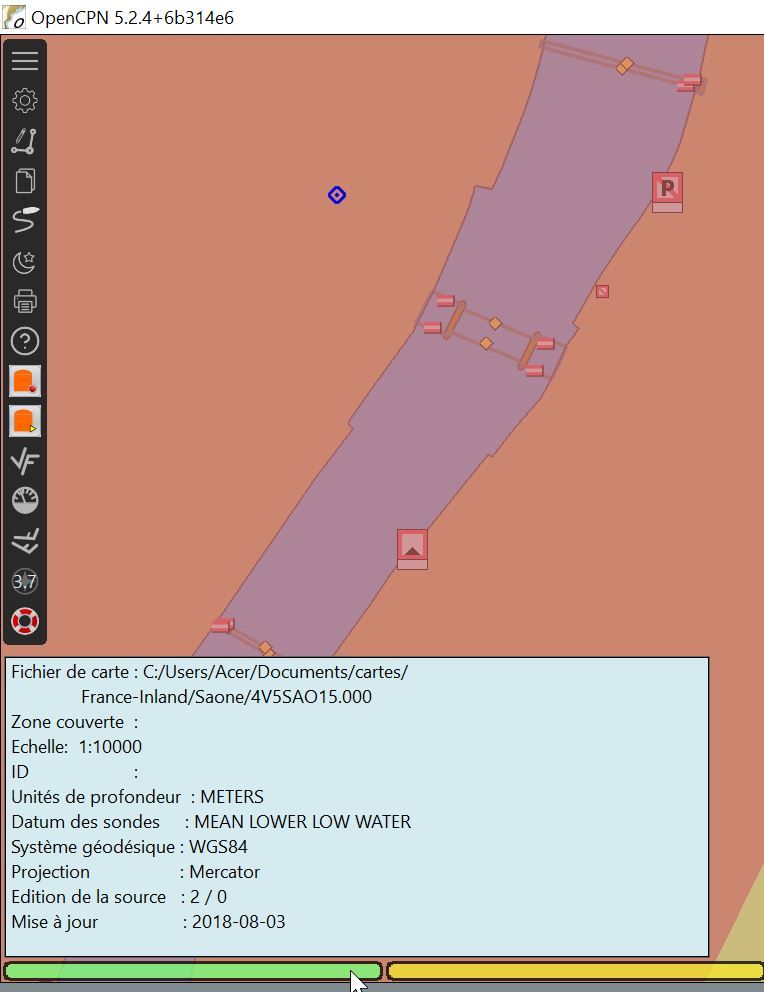Screen dimensions: 764x992
Task: Open Route and Mark Manager pages icon
Action: tap(25, 181)
